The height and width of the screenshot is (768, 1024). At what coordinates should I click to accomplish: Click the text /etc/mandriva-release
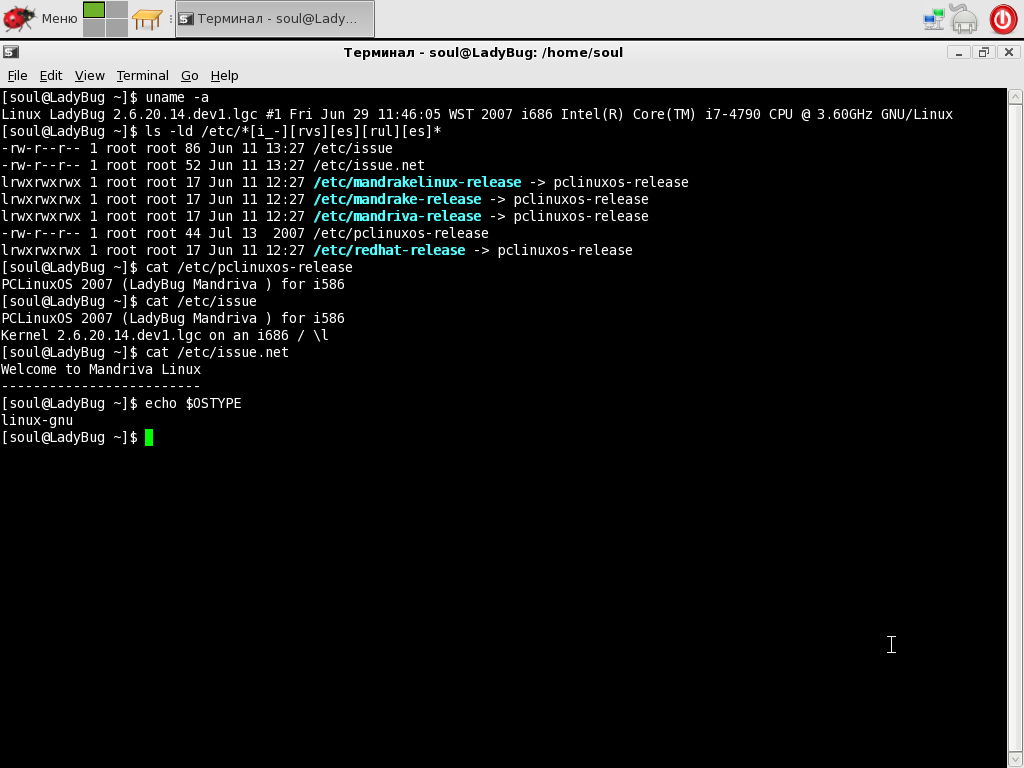coord(397,216)
